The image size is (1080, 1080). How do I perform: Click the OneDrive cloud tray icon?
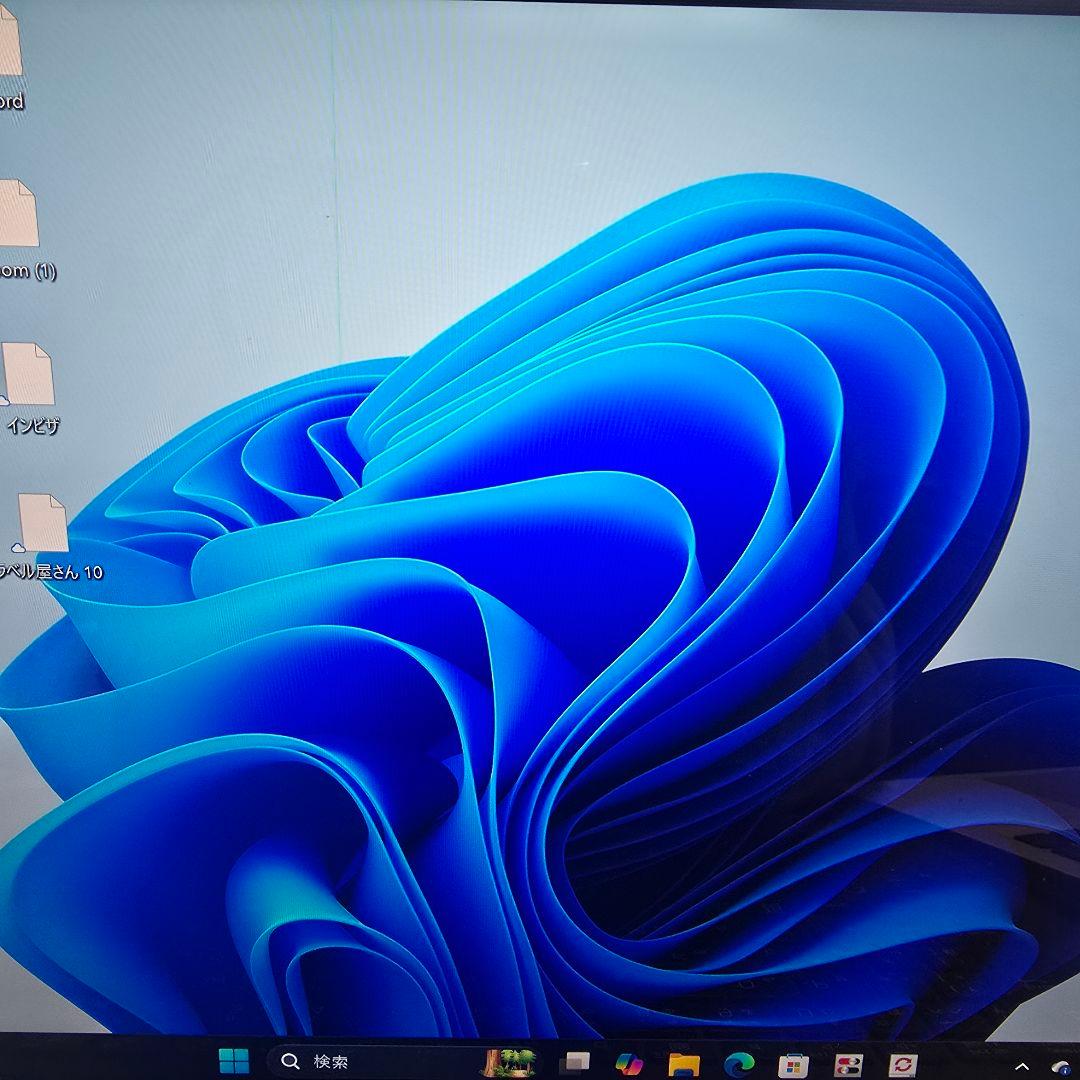(1060, 1067)
